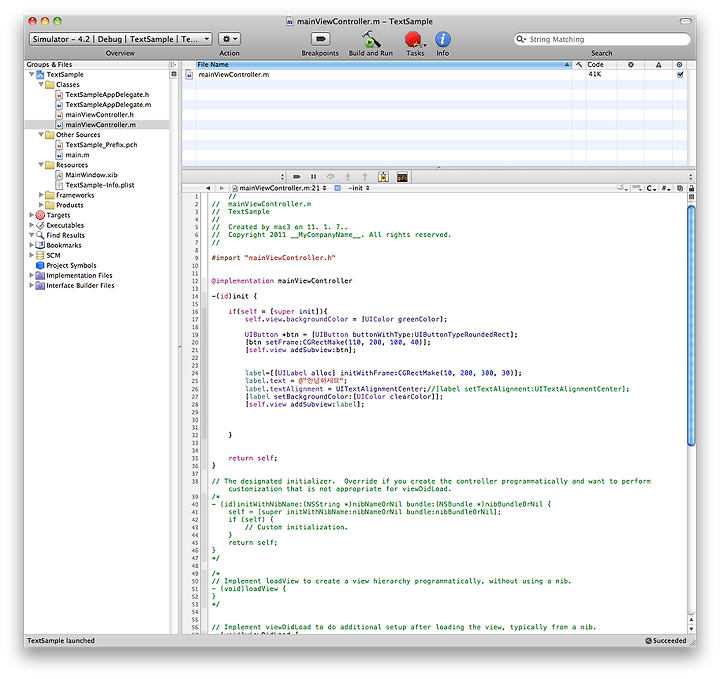Expand the Targets group
720x679 pixels.
tap(31, 215)
